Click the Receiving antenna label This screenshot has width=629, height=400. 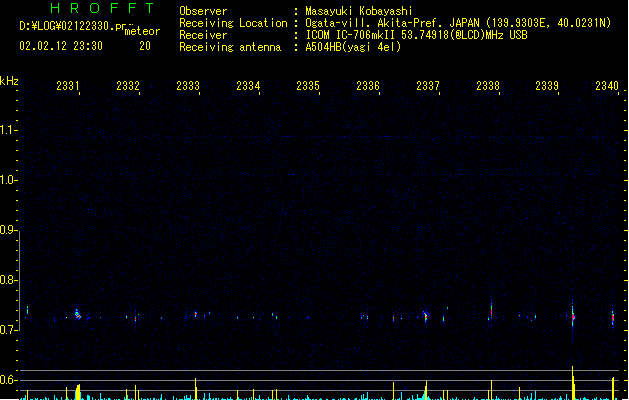[230, 47]
